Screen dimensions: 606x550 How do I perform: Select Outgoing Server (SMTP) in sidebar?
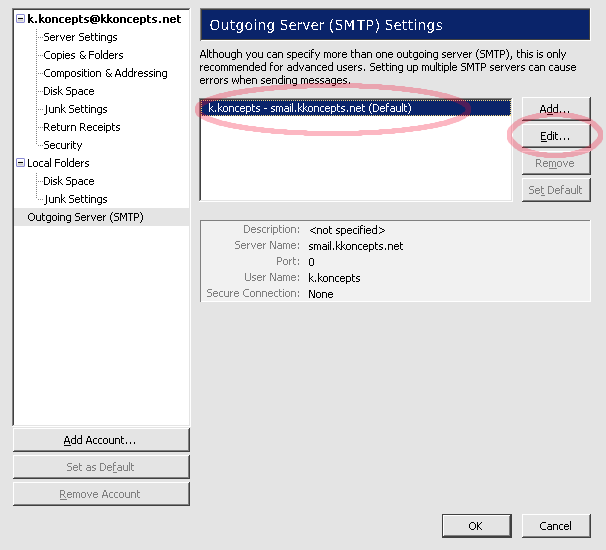[102, 217]
